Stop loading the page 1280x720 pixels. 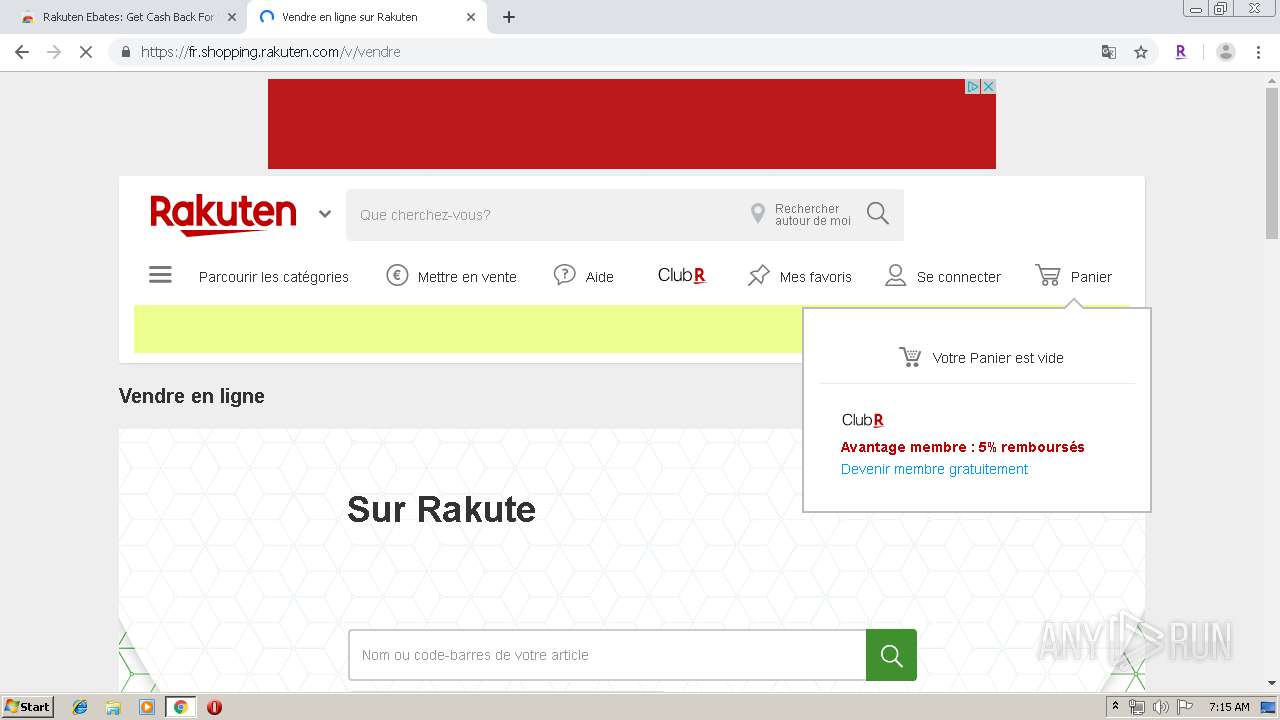[x=86, y=52]
